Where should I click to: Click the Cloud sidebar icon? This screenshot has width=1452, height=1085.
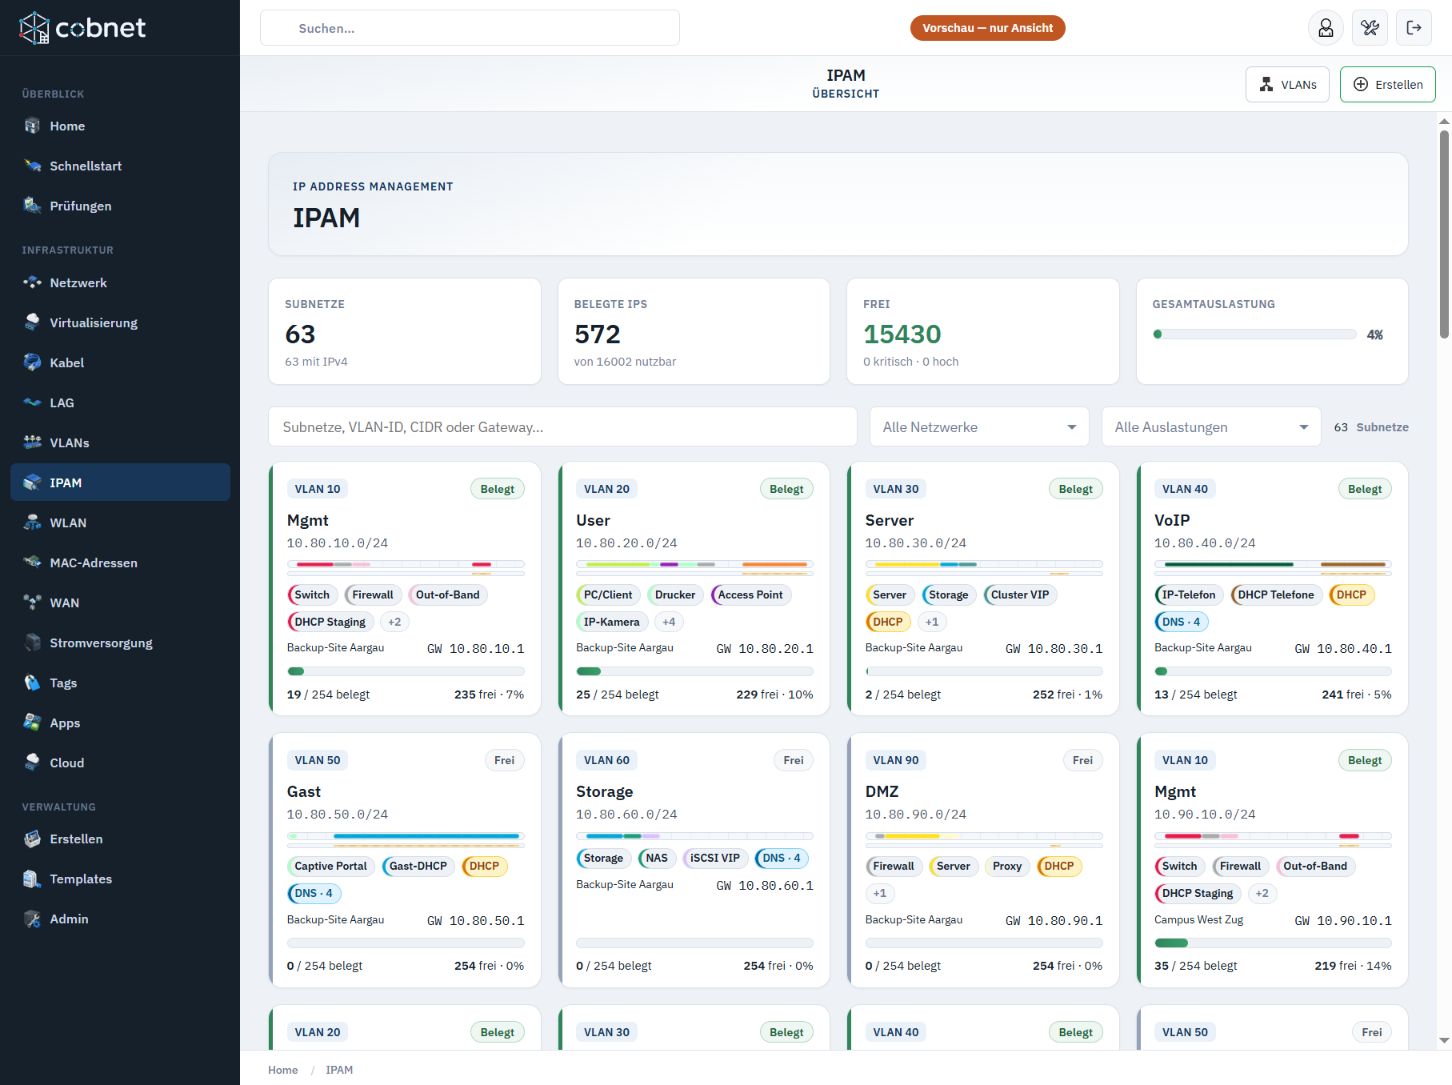32,763
